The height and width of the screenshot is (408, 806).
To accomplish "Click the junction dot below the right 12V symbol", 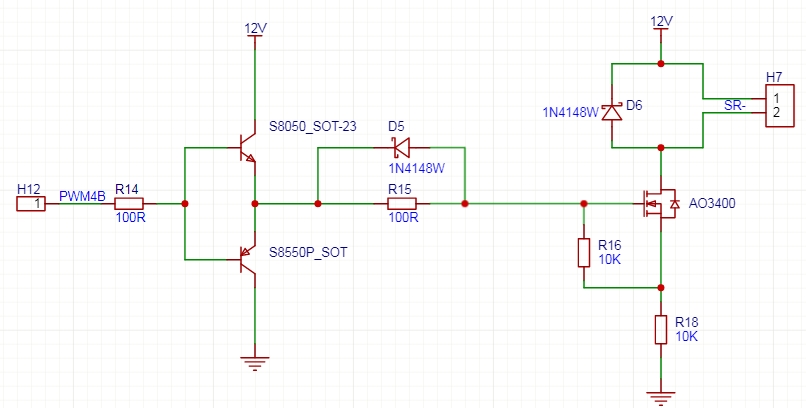I will (x=661, y=64).
